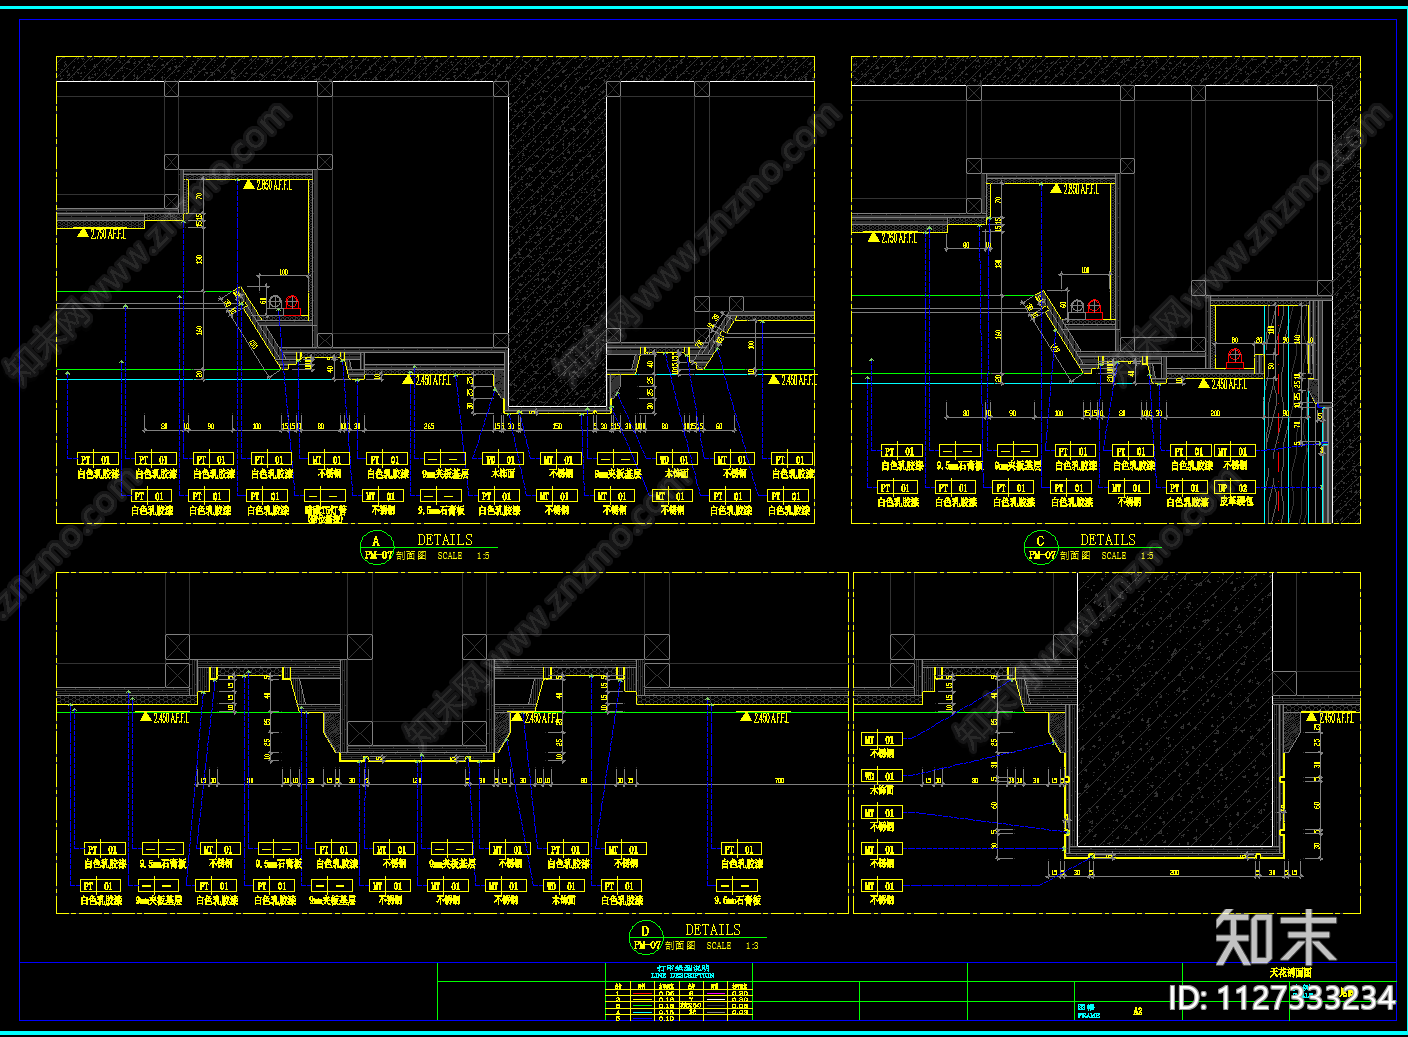Click the 700 dimension in detail D
Viewport: 1408px width, 1037px height.
779,781
